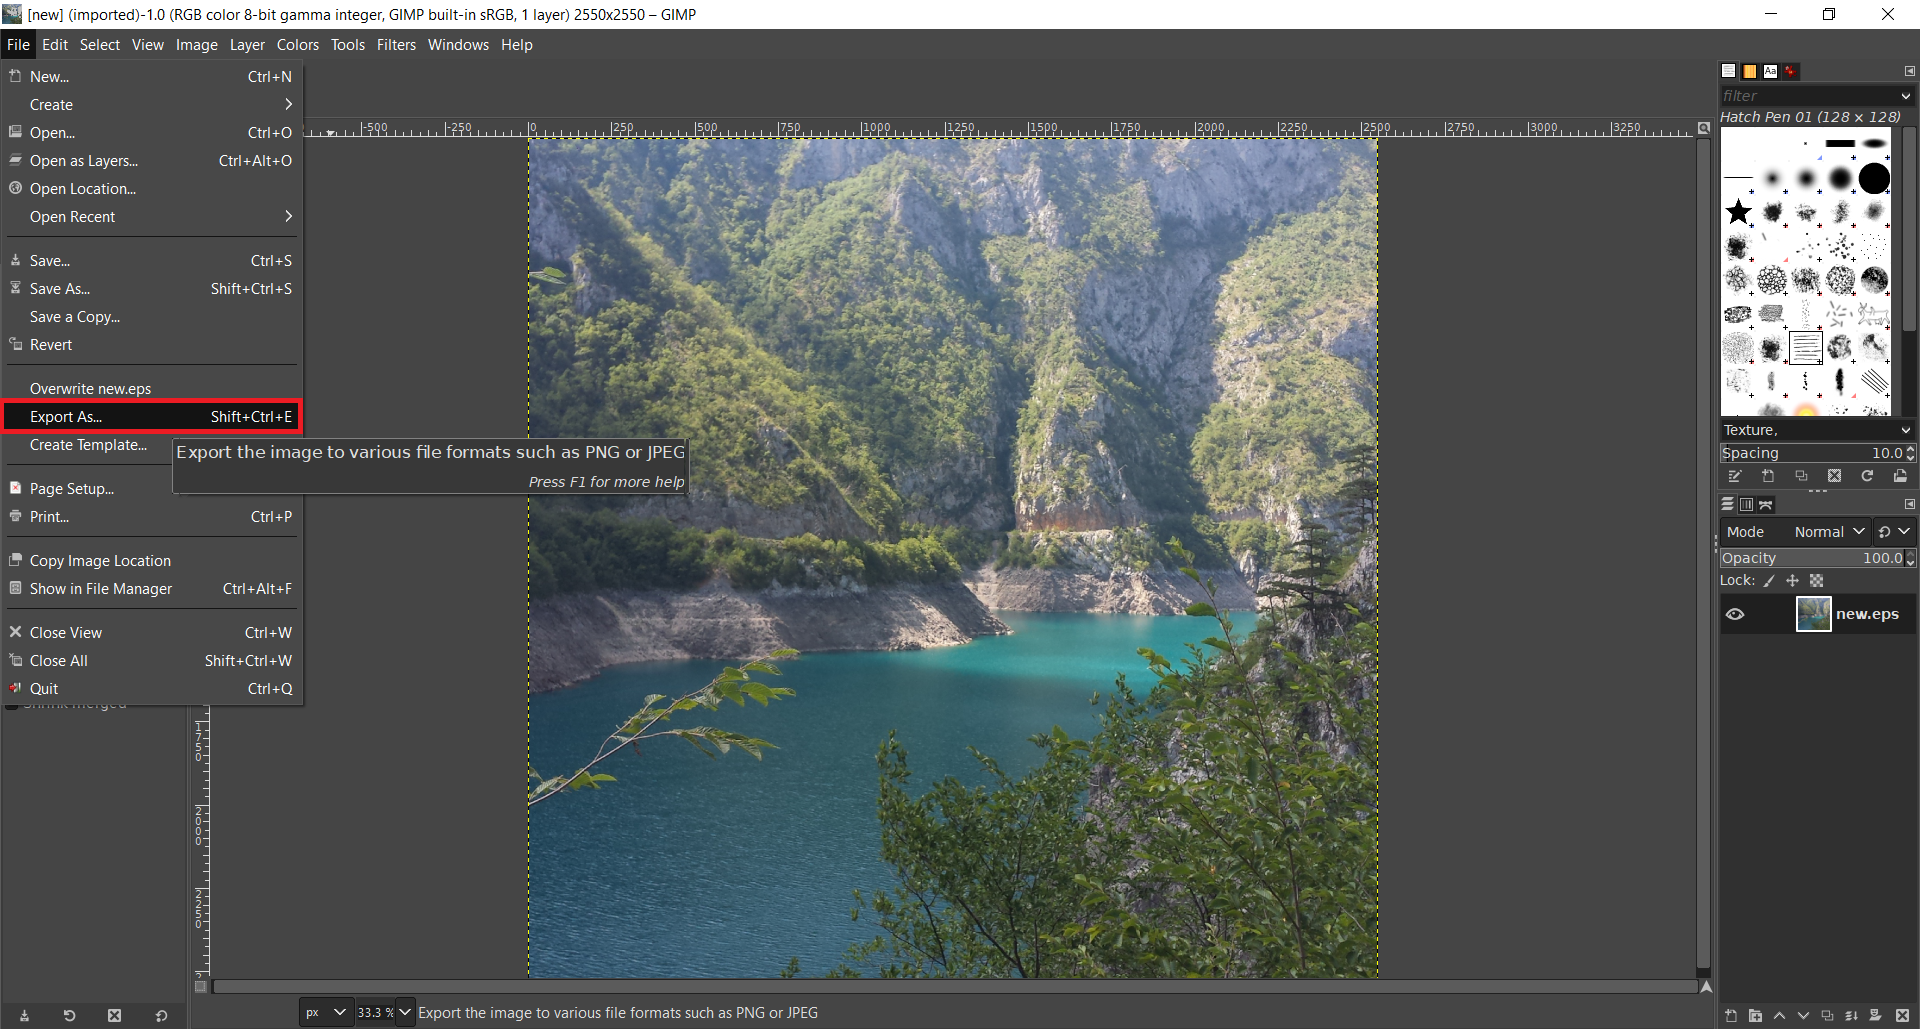Open the layer Mode dropdown showing Normal

pos(1828,532)
